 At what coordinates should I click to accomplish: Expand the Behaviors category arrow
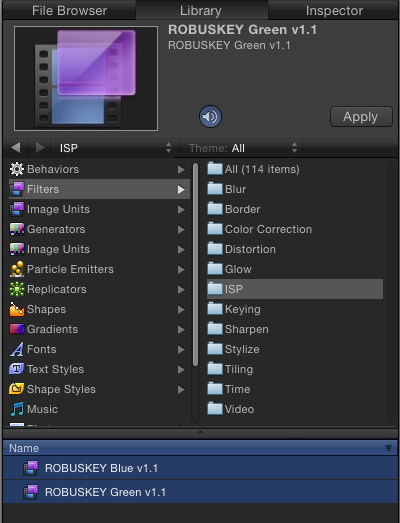pyautogui.click(x=181, y=169)
